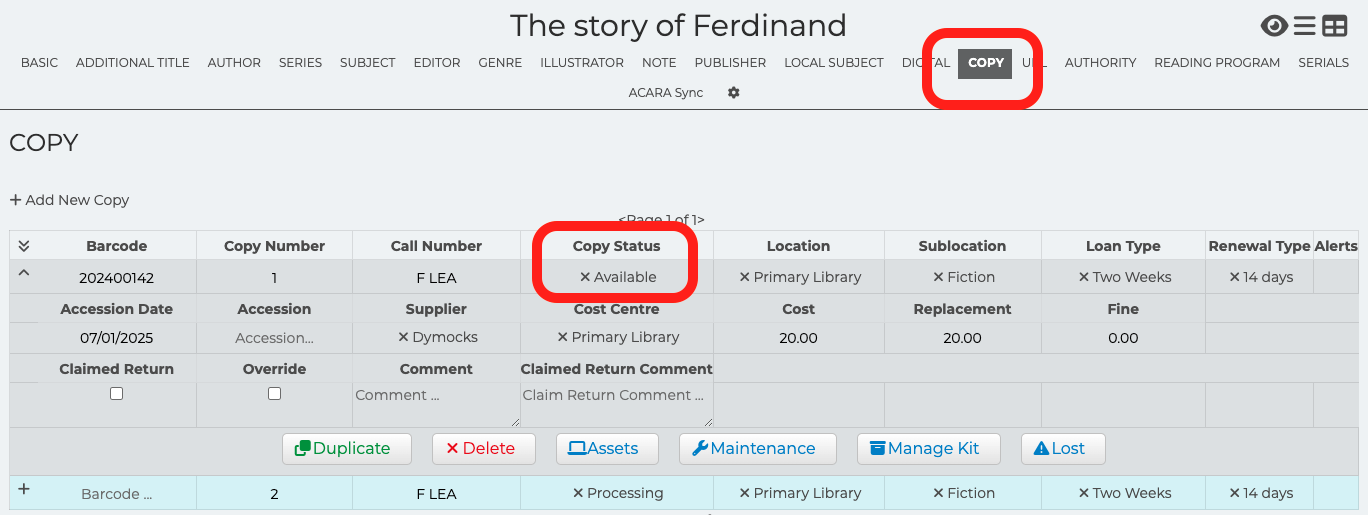Open the settings gear next to ACARA Sync

tap(734, 92)
